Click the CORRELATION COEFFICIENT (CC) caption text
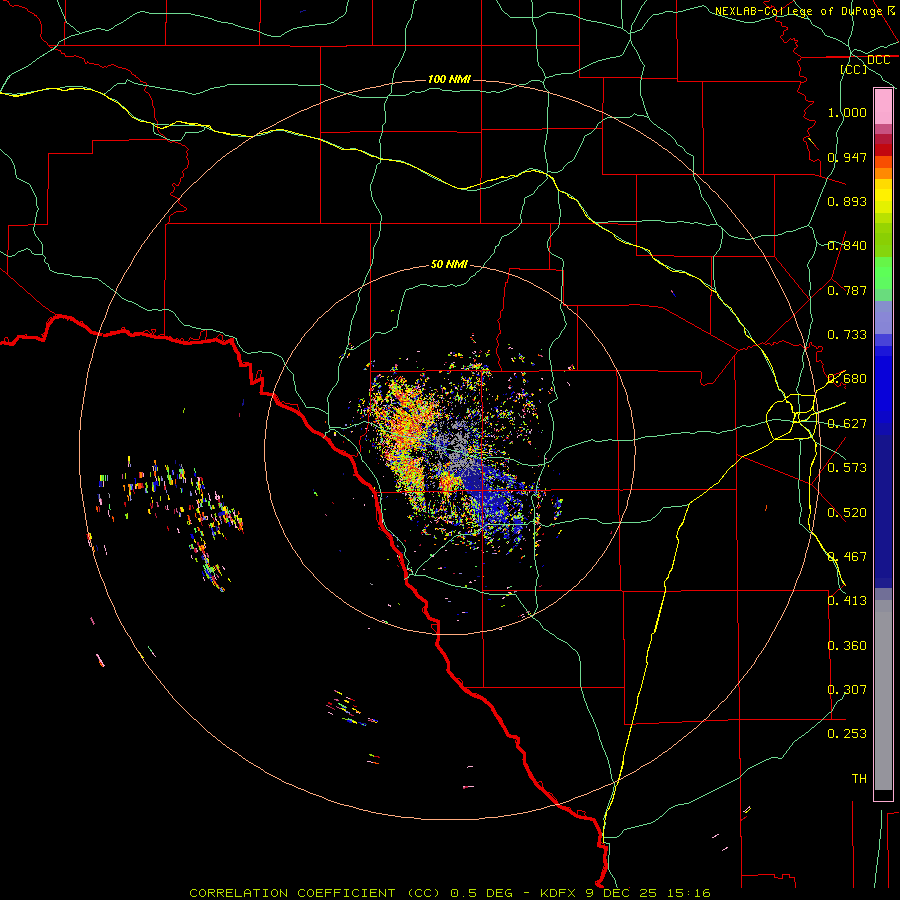The width and height of the screenshot is (900, 900). 315,893
